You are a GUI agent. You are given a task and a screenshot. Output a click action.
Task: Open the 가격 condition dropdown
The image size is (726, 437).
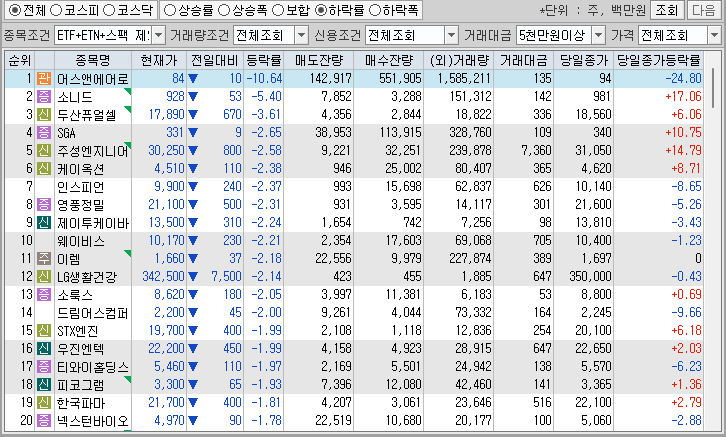714,35
